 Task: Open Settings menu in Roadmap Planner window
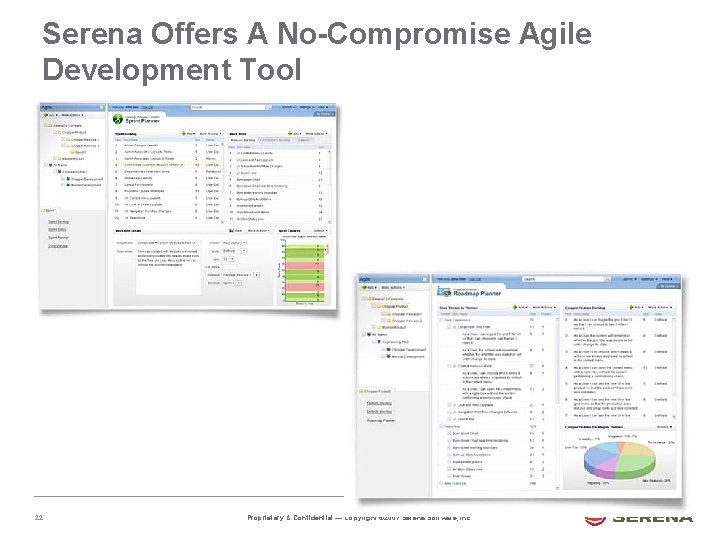649,279
